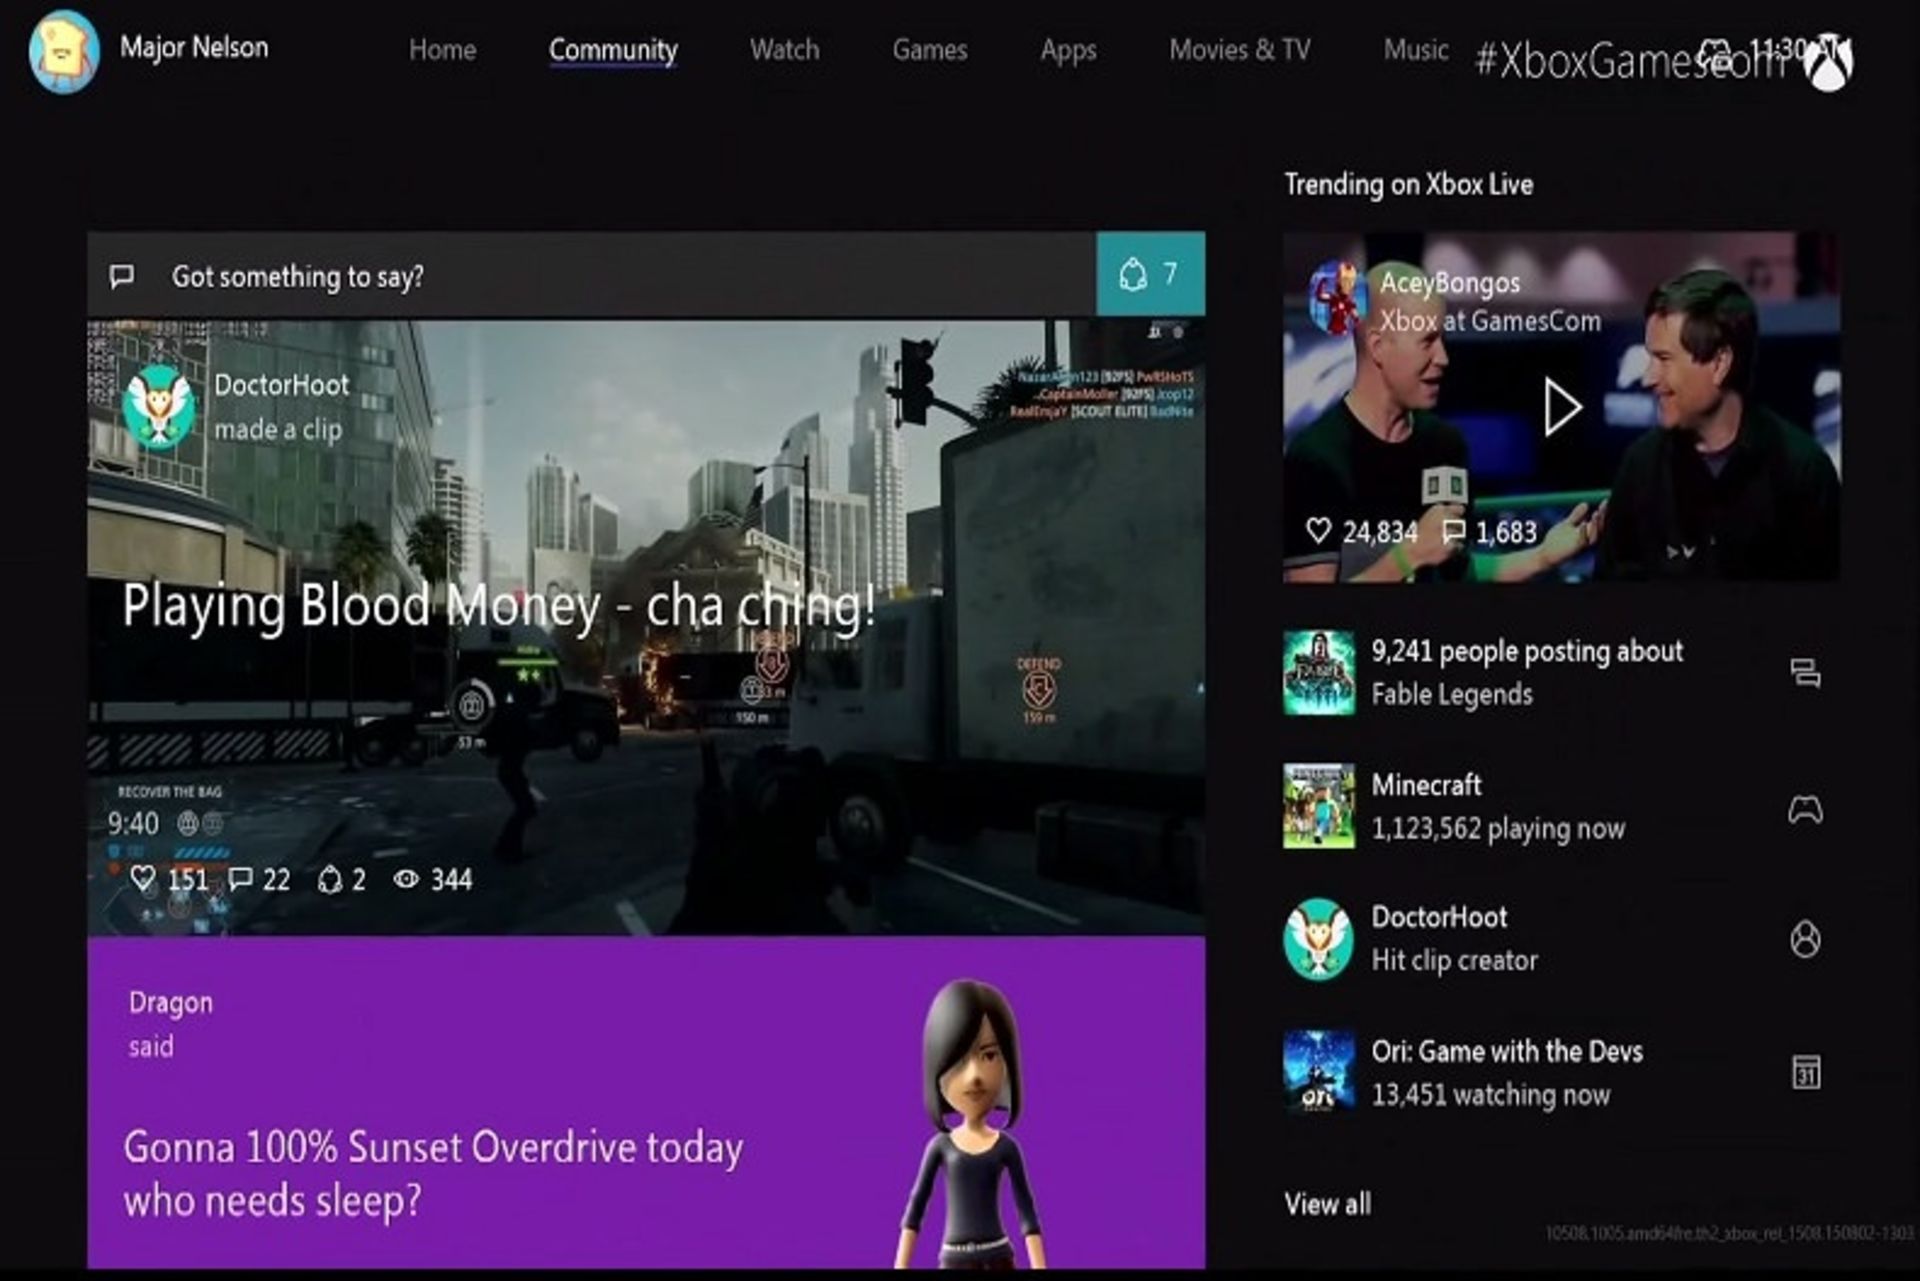Click the profile icon beside DoctorHoot
Screen dimensions: 1920x1281
(x=1805, y=939)
